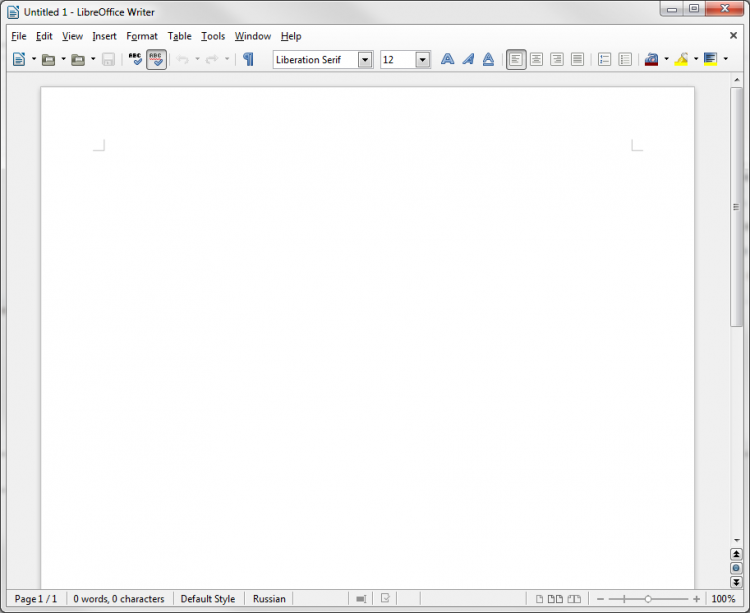Click the zoom out minus button

(600, 599)
